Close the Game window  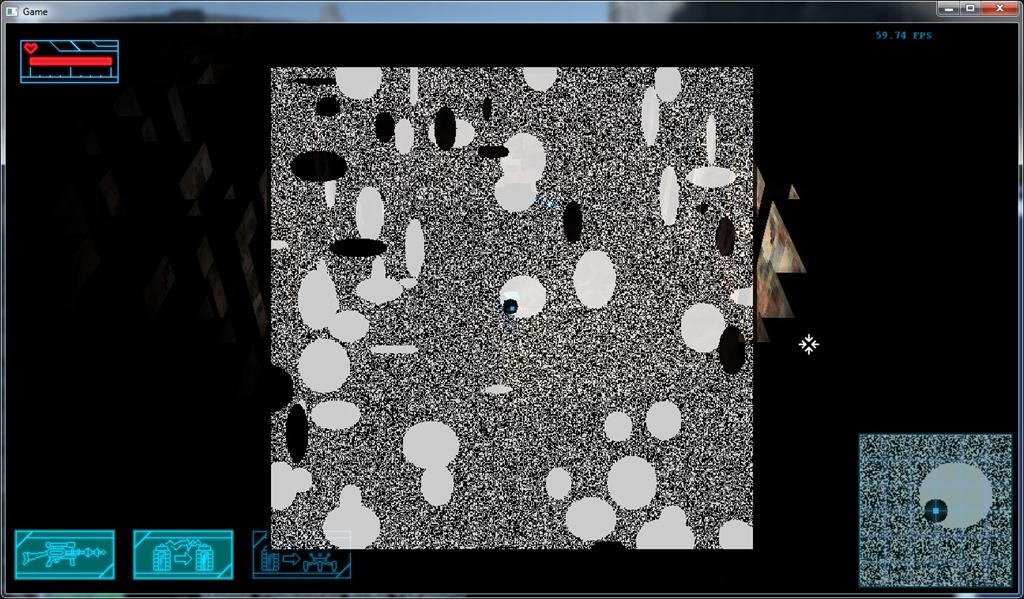tap(1000, 8)
